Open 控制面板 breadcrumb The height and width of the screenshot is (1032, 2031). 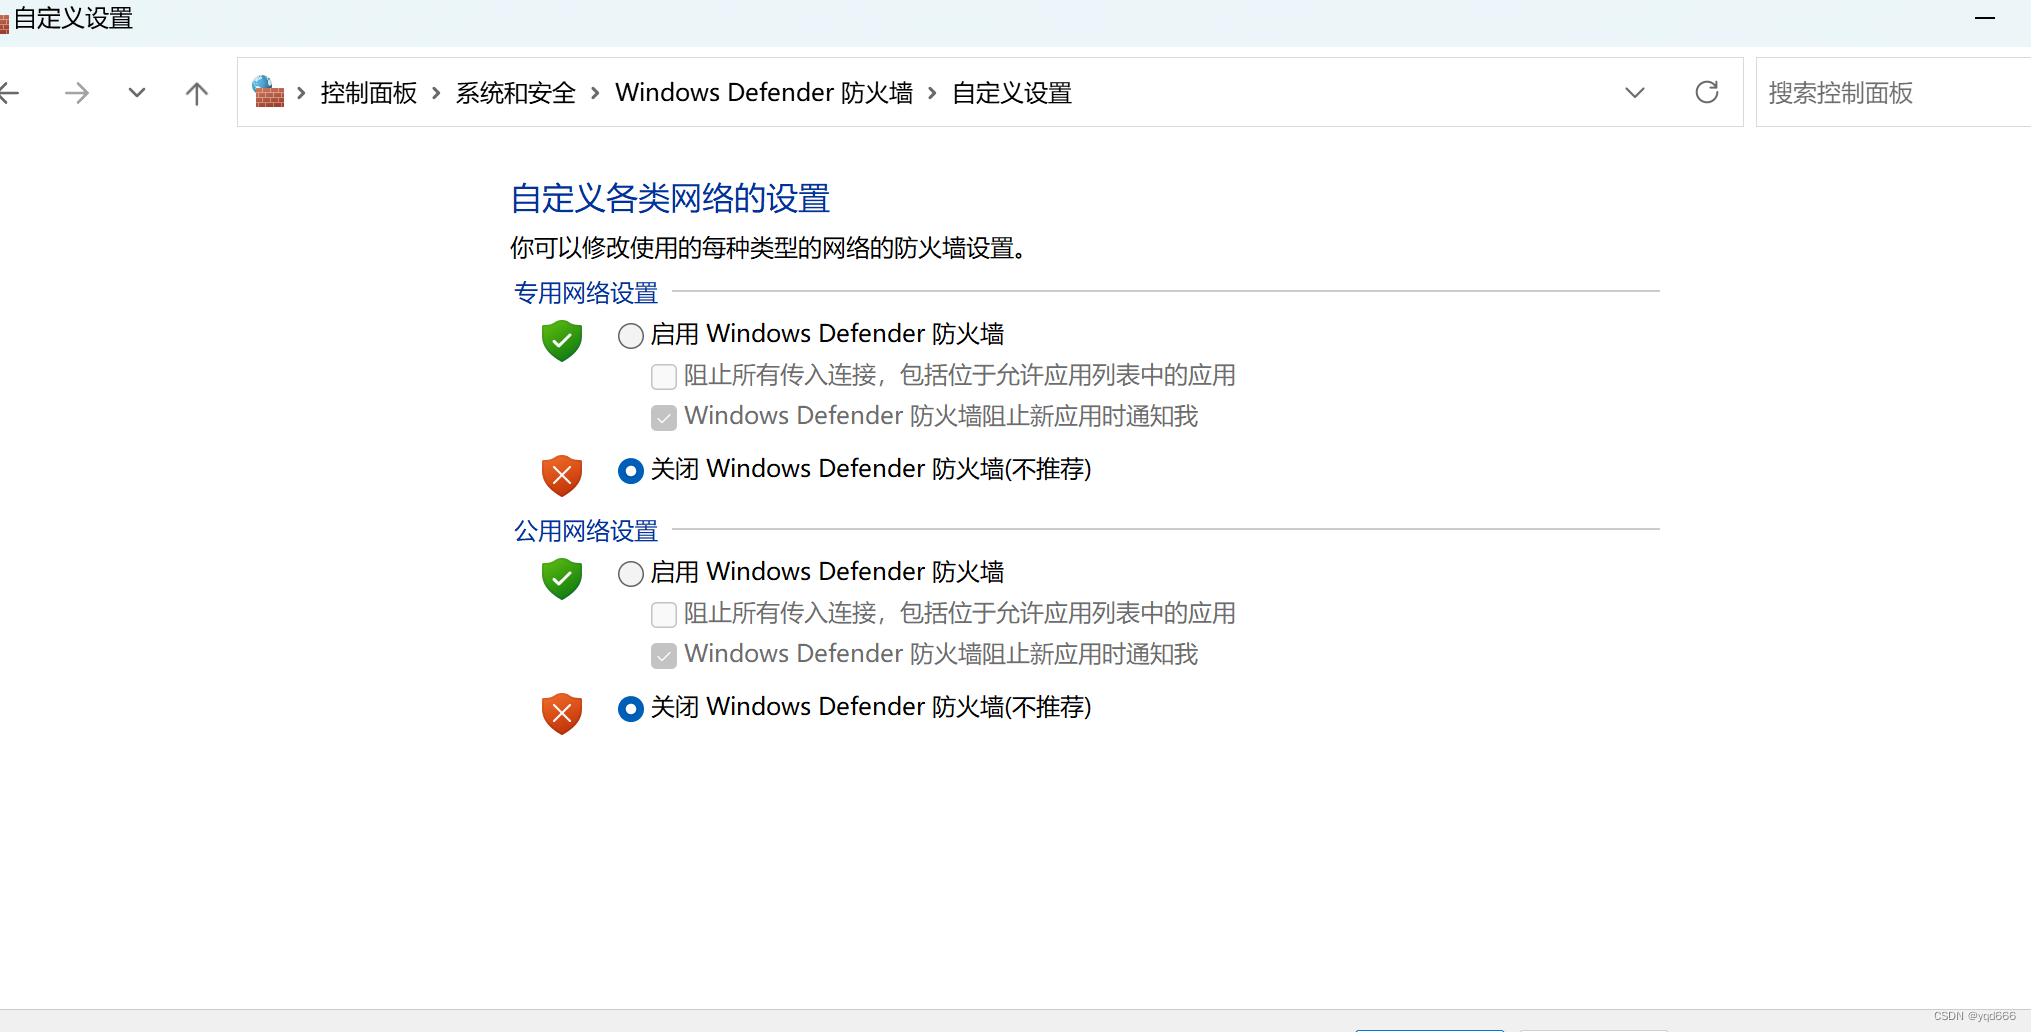point(369,93)
